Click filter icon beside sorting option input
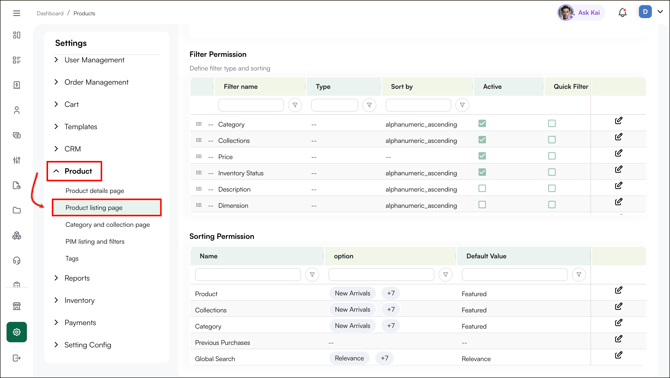670x378 pixels. point(445,275)
